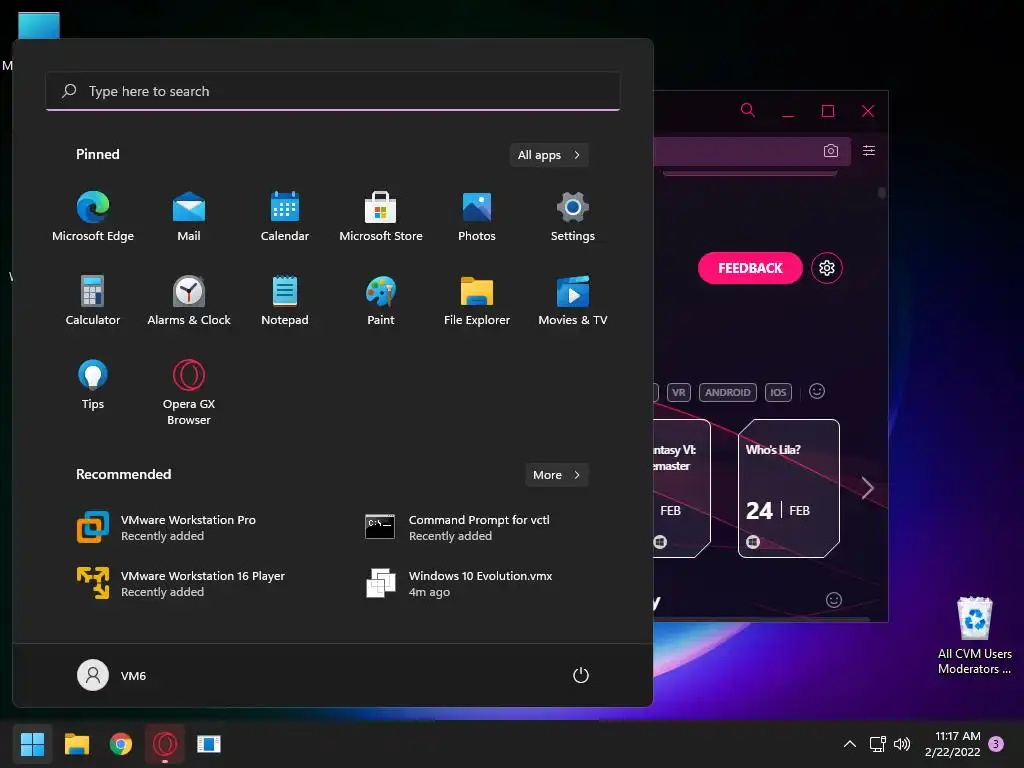Viewport: 1024px width, 768px height.
Task: Open Microsoft Store pinned app
Action: (381, 217)
